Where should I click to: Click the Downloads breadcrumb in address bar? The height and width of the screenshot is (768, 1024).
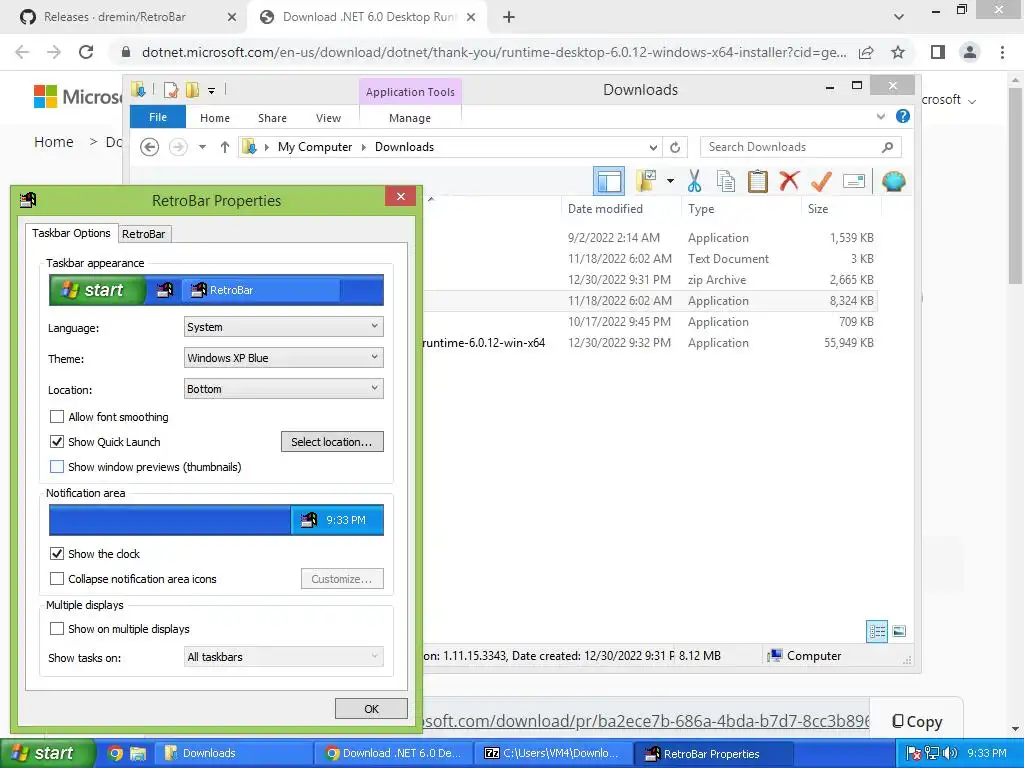[404, 147]
